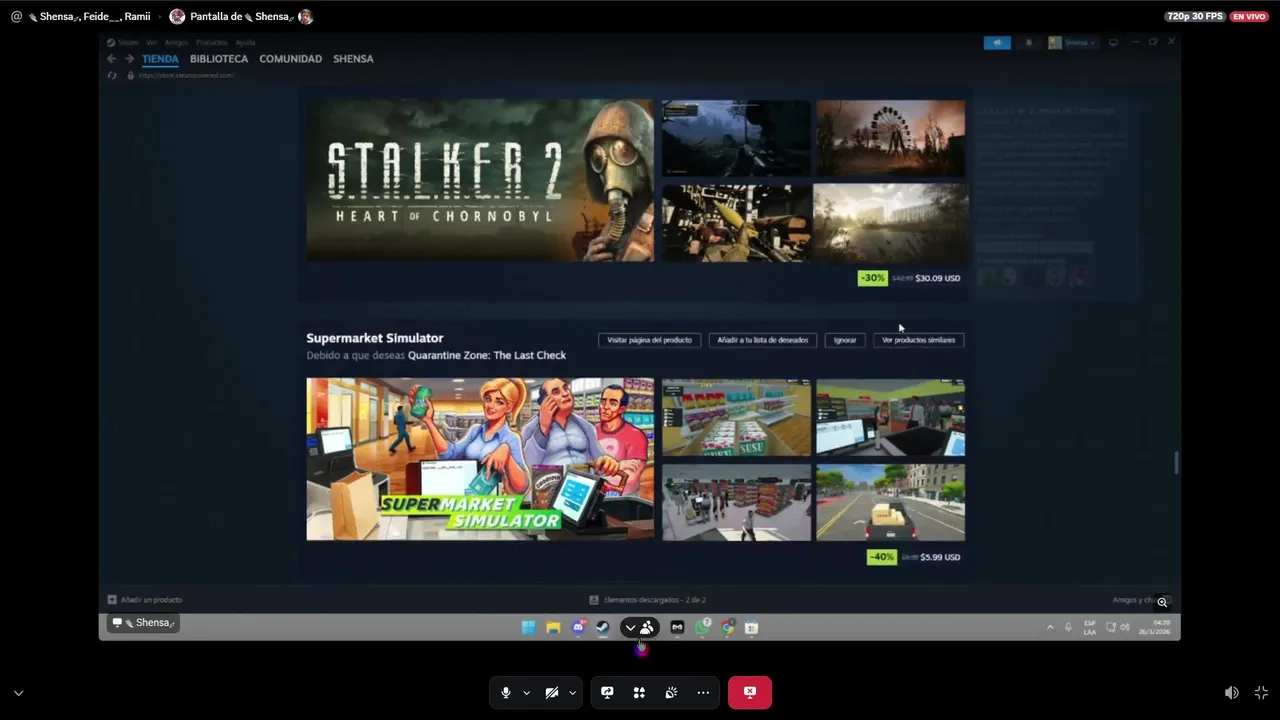
Task: Open File Explorer in shared taskbar
Action: [553, 628]
